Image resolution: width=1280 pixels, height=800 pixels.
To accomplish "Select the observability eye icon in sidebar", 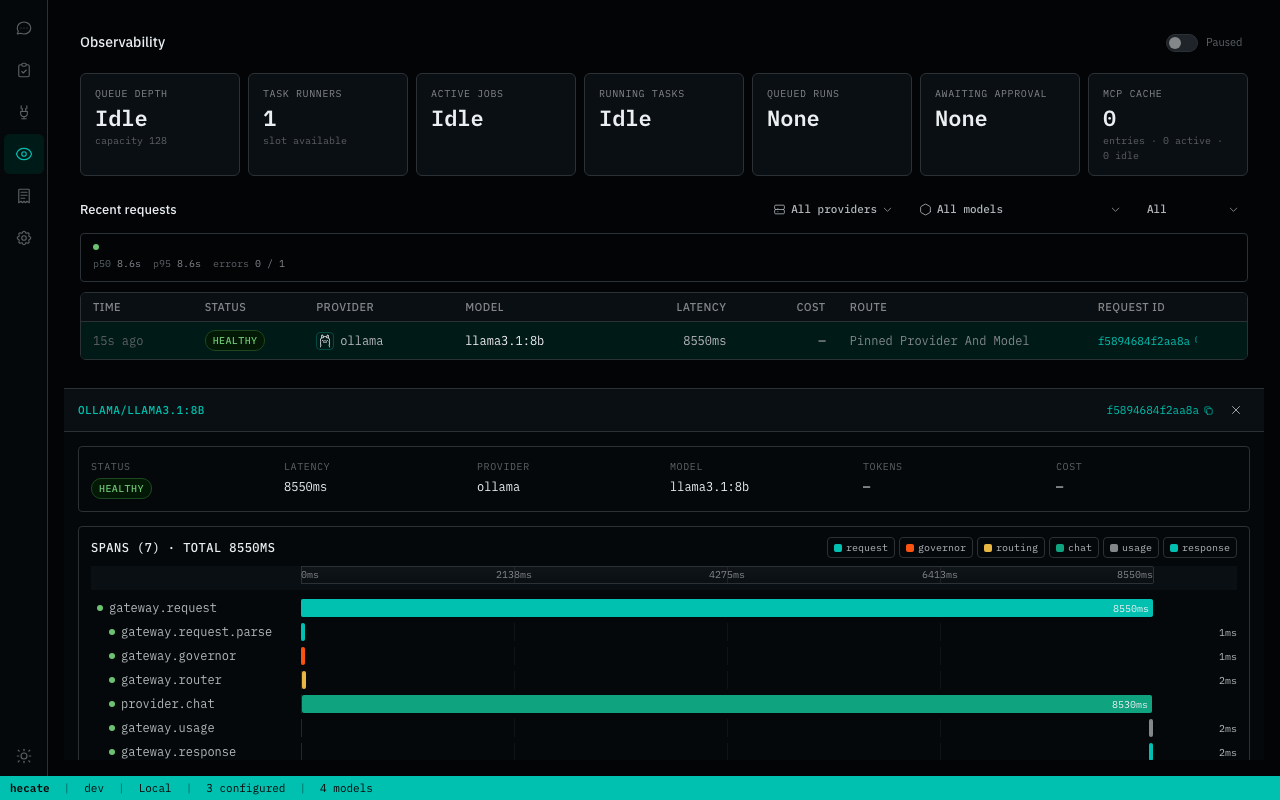I will click(x=24, y=154).
